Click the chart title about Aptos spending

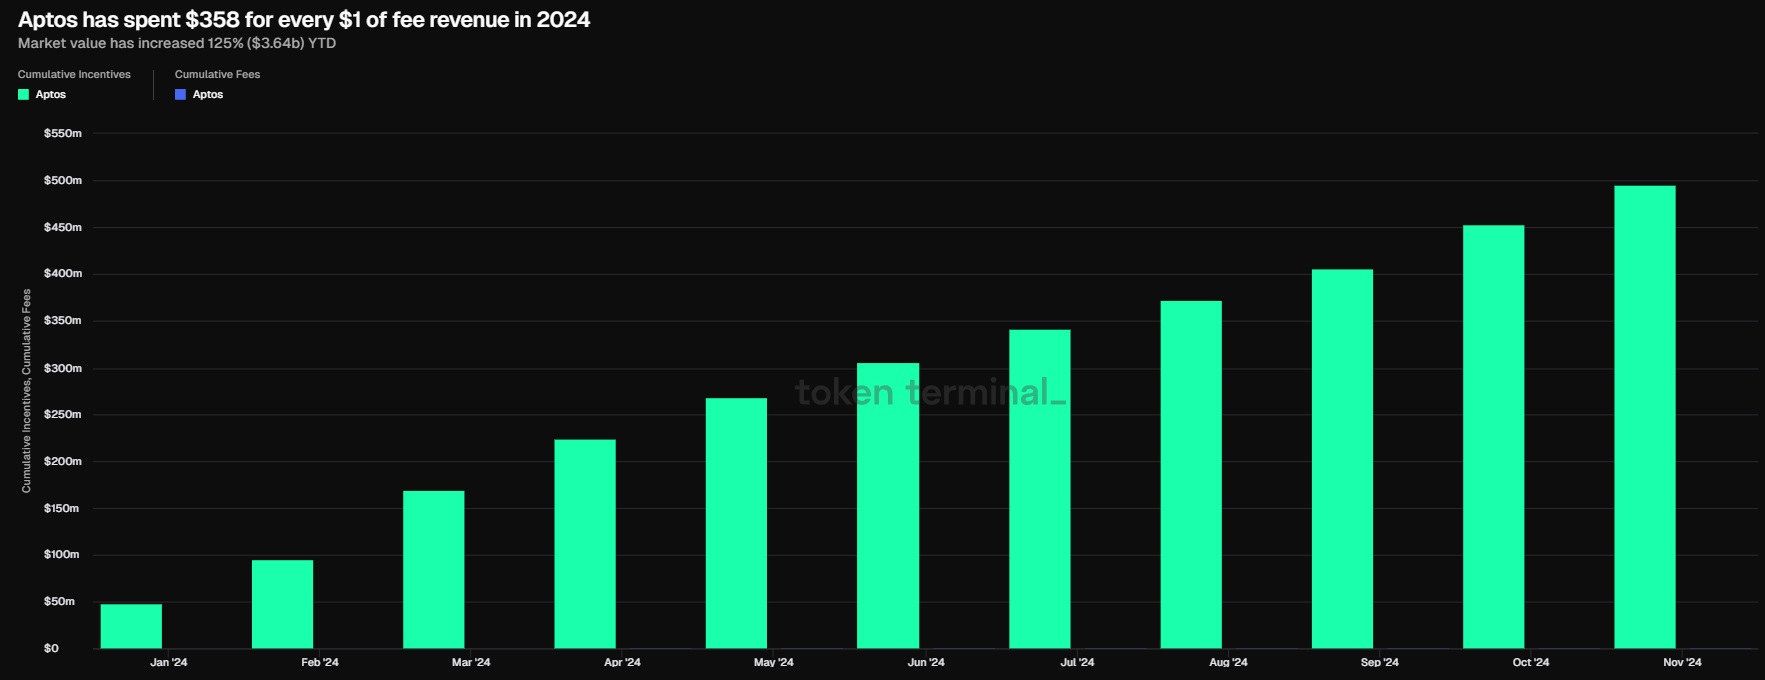tap(304, 20)
